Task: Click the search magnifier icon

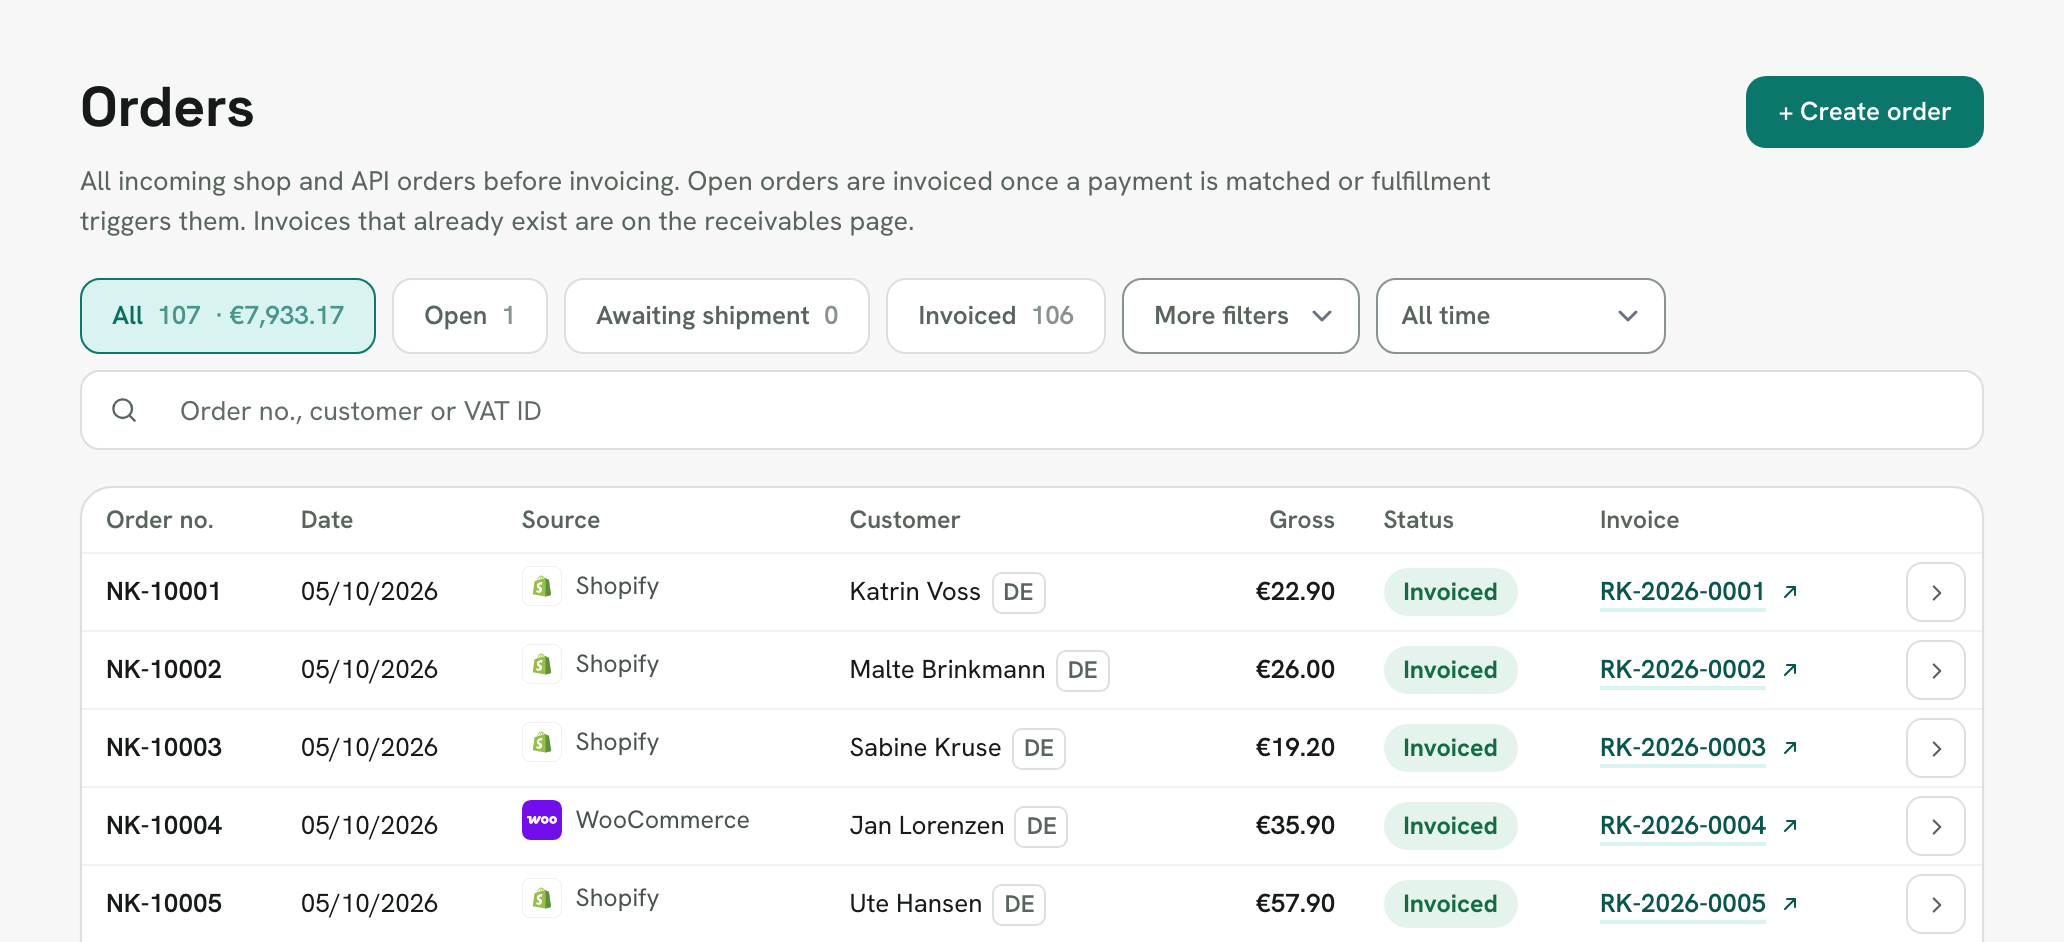Action: [124, 410]
